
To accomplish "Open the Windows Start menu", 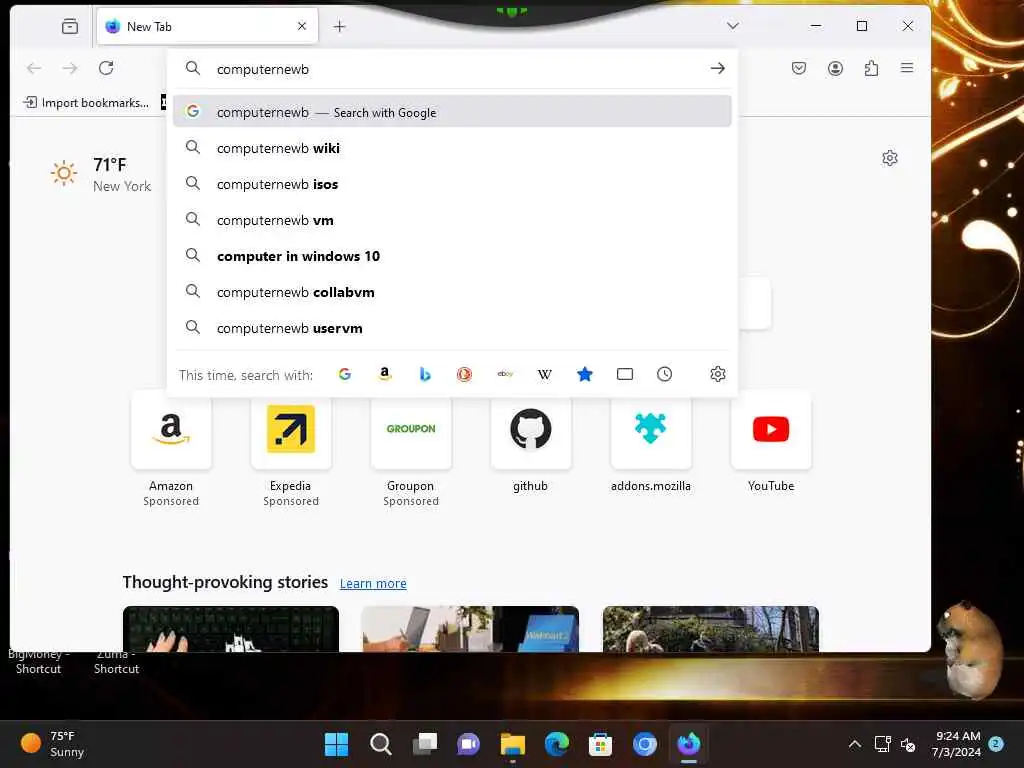I will (x=336, y=744).
